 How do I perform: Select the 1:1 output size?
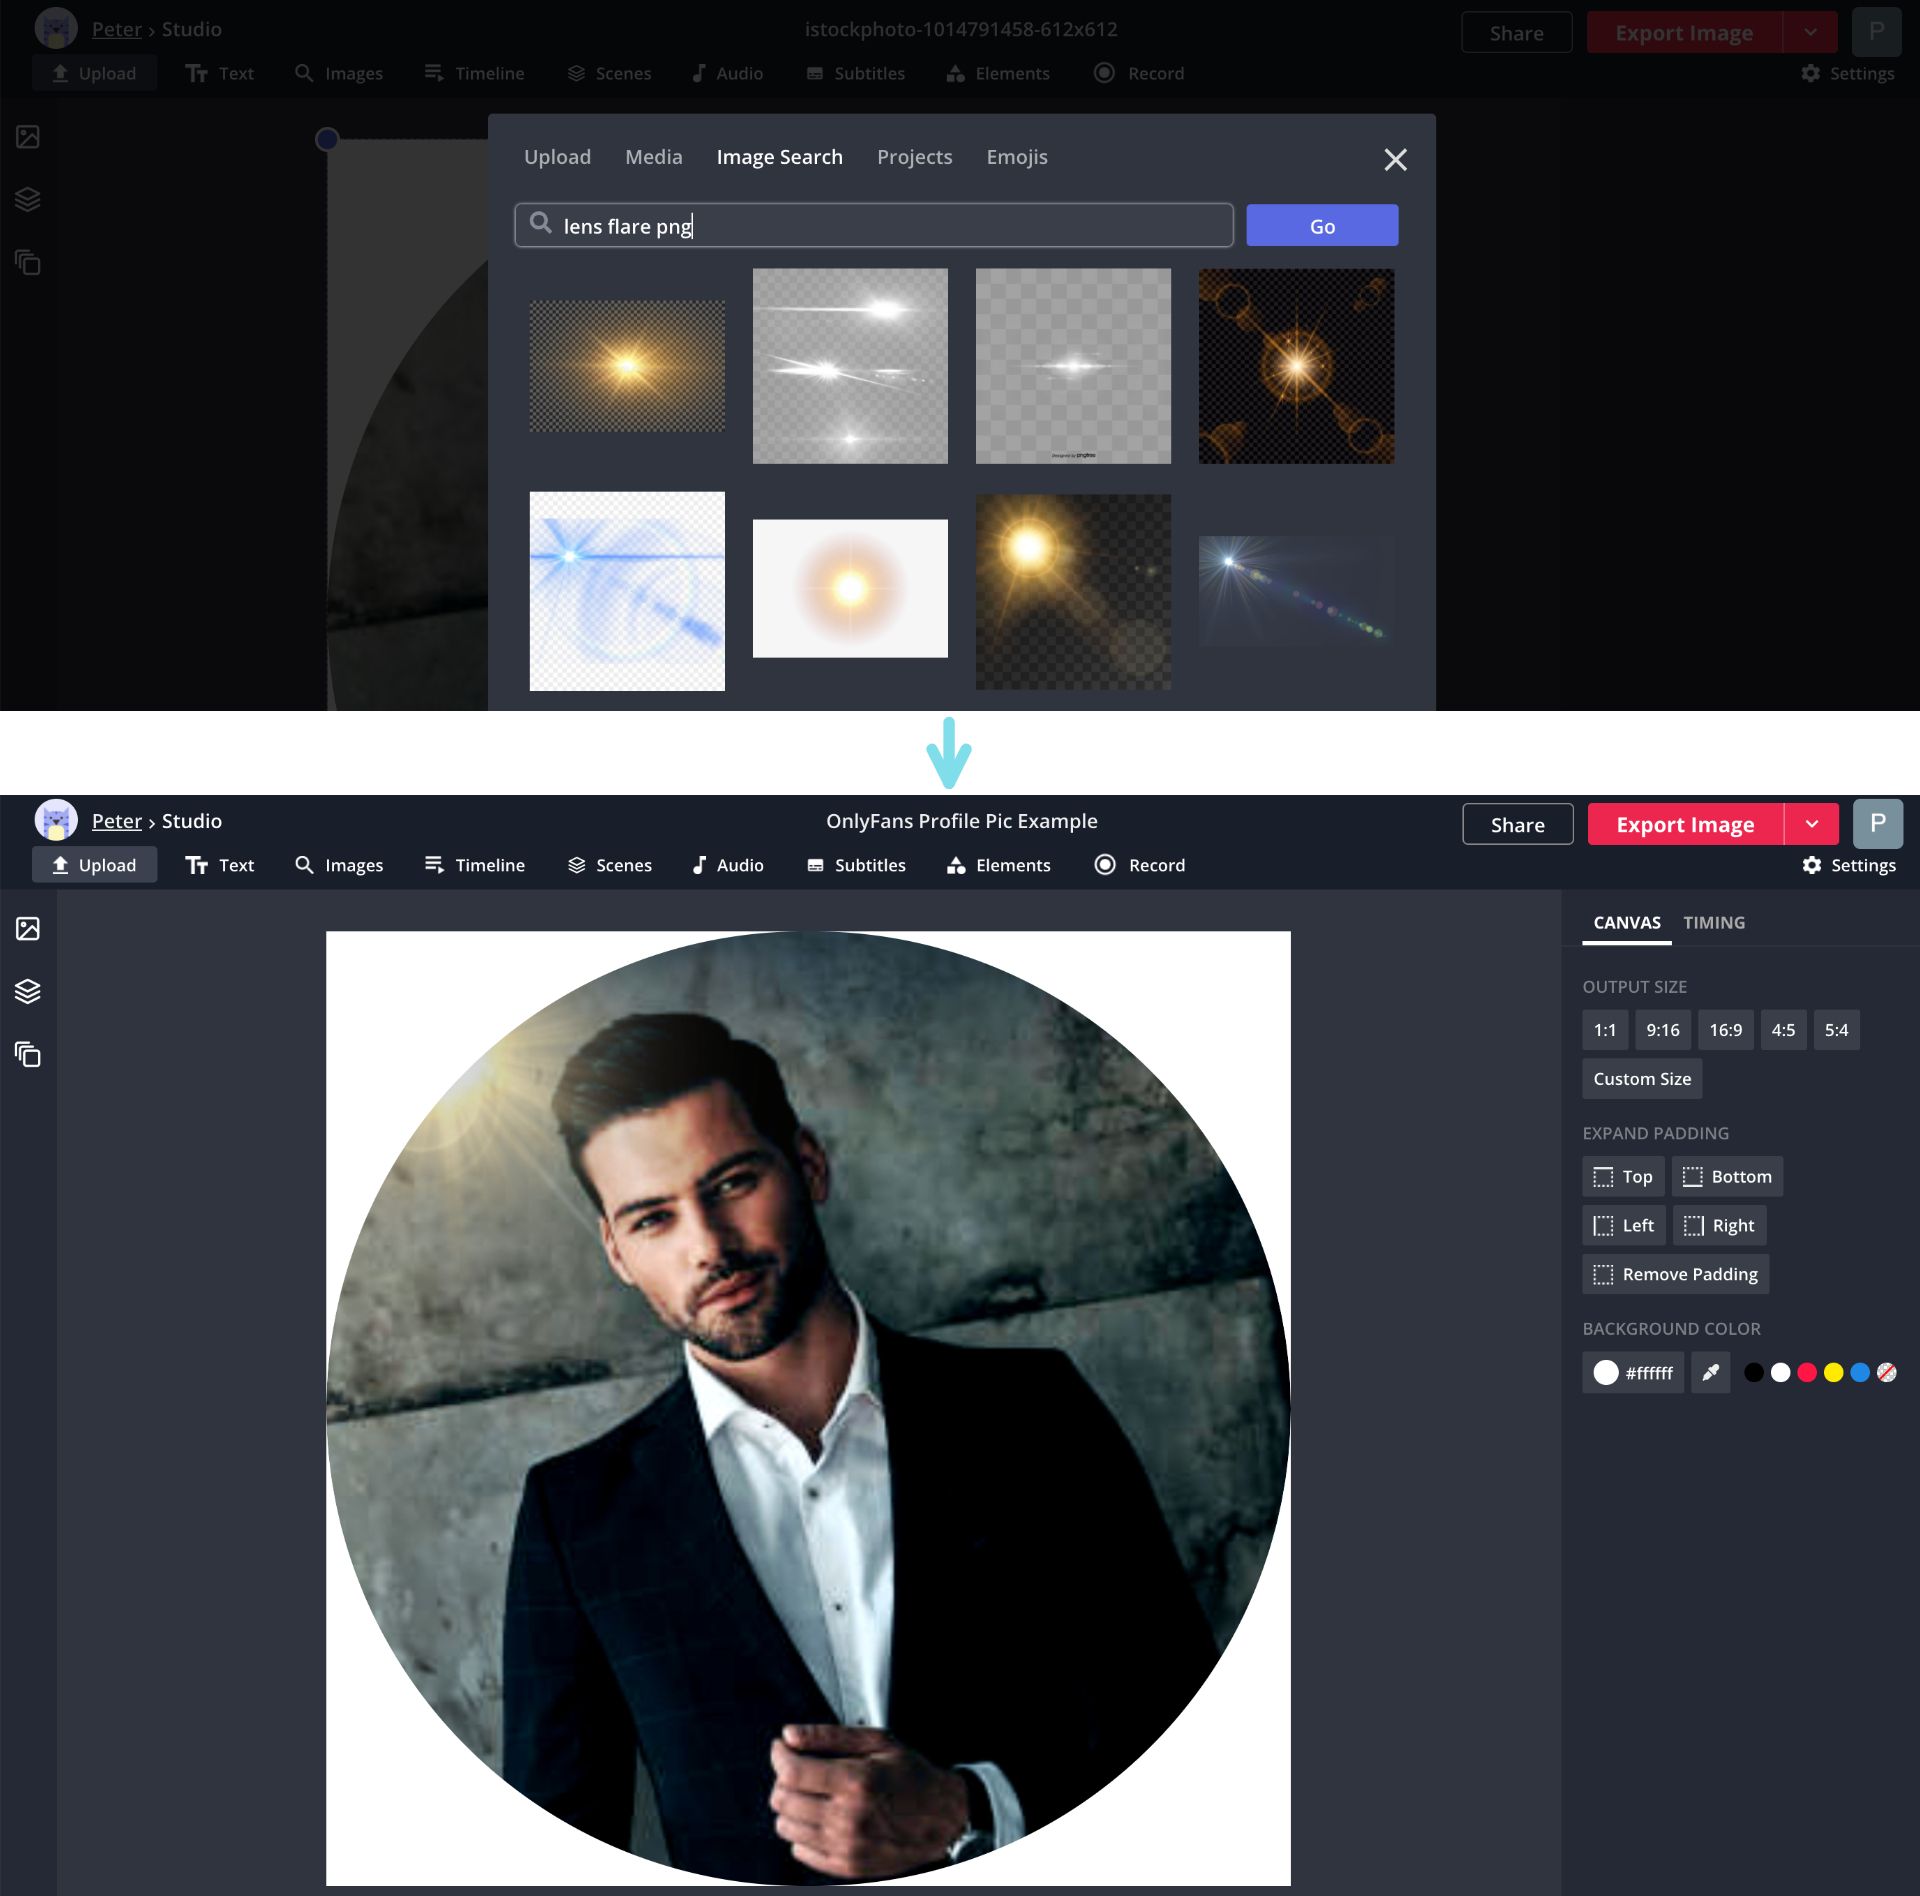pos(1604,1029)
